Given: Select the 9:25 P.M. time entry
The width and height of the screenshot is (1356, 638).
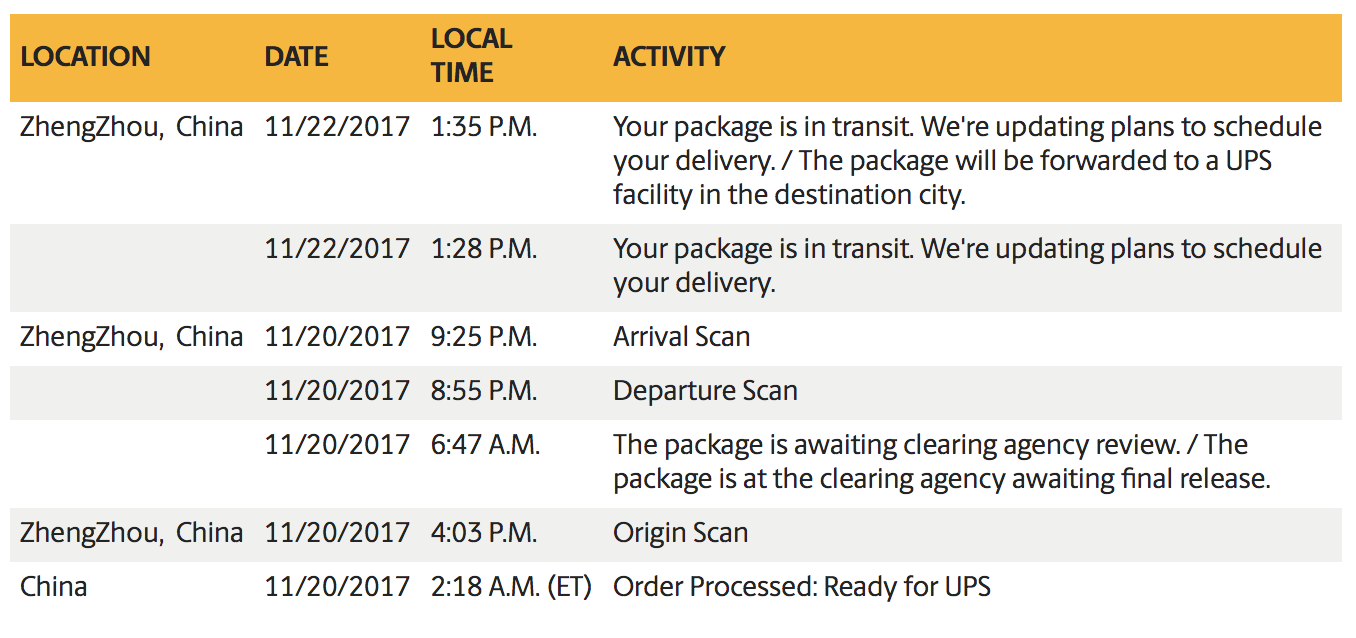Looking at the screenshot, I should tap(484, 337).
